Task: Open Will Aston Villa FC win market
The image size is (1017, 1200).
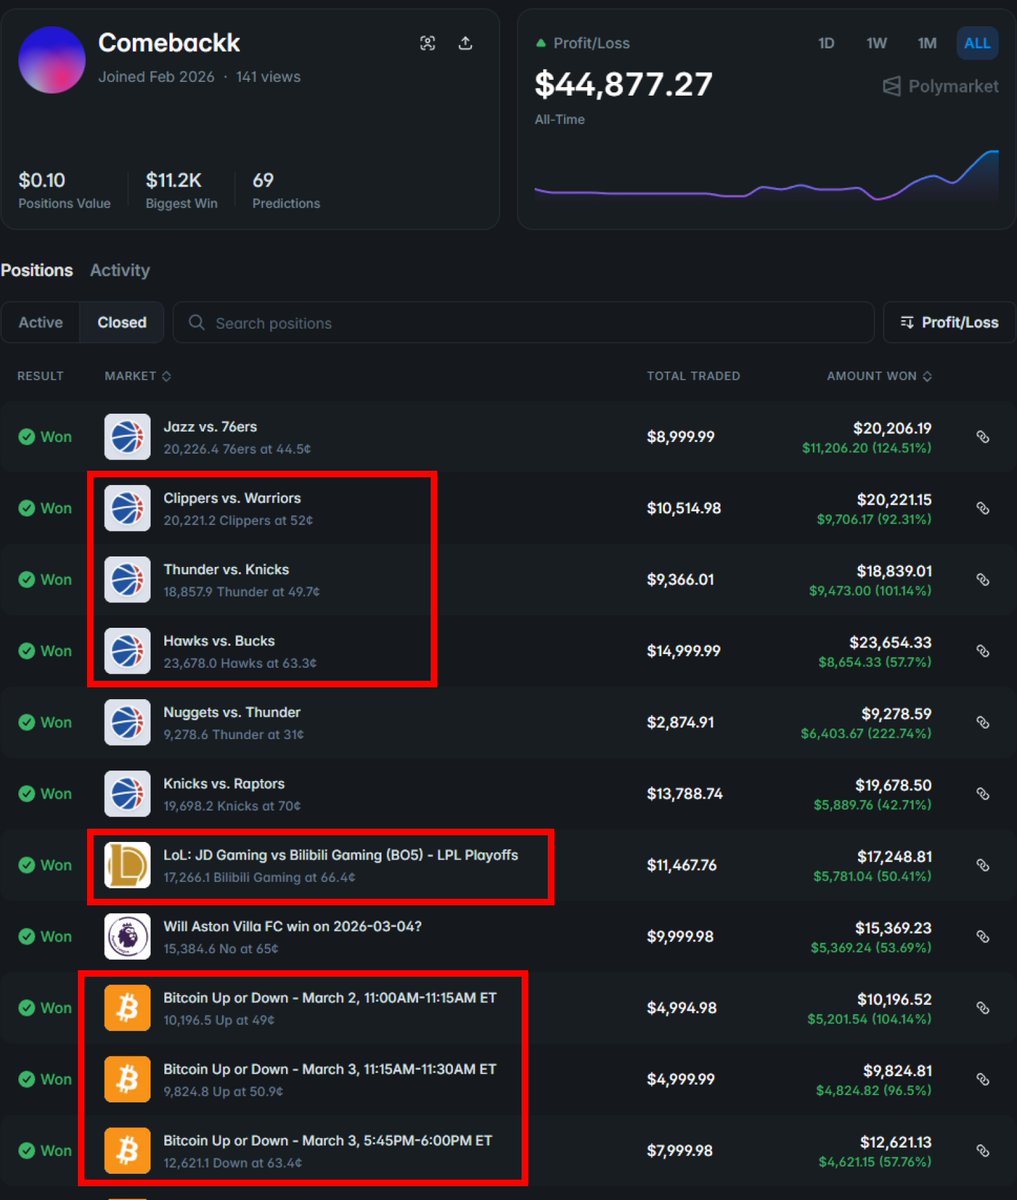Action: (293, 926)
